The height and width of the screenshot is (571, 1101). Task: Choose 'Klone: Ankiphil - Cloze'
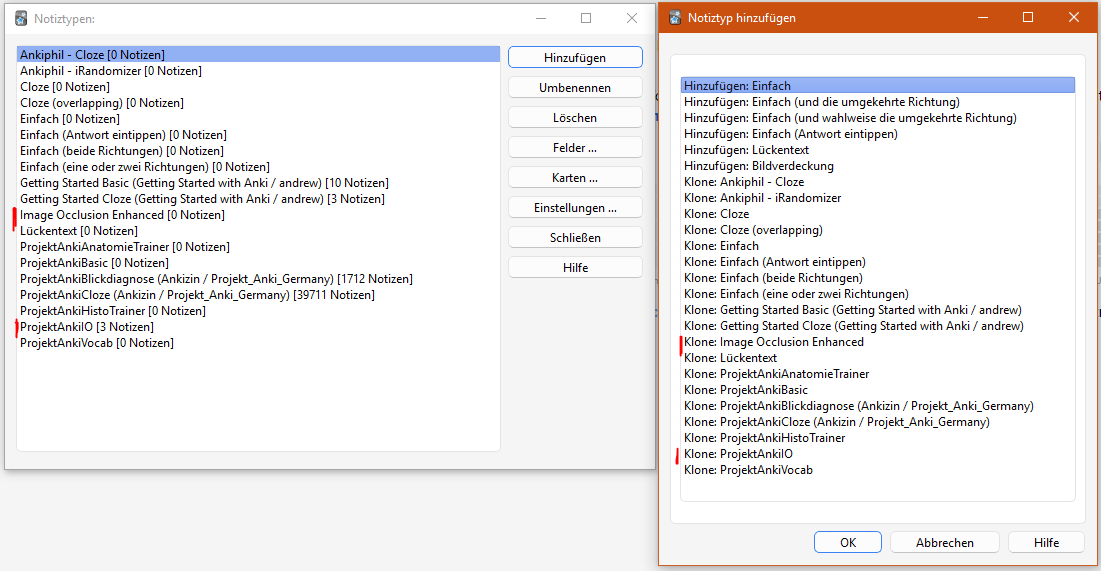[878, 182]
